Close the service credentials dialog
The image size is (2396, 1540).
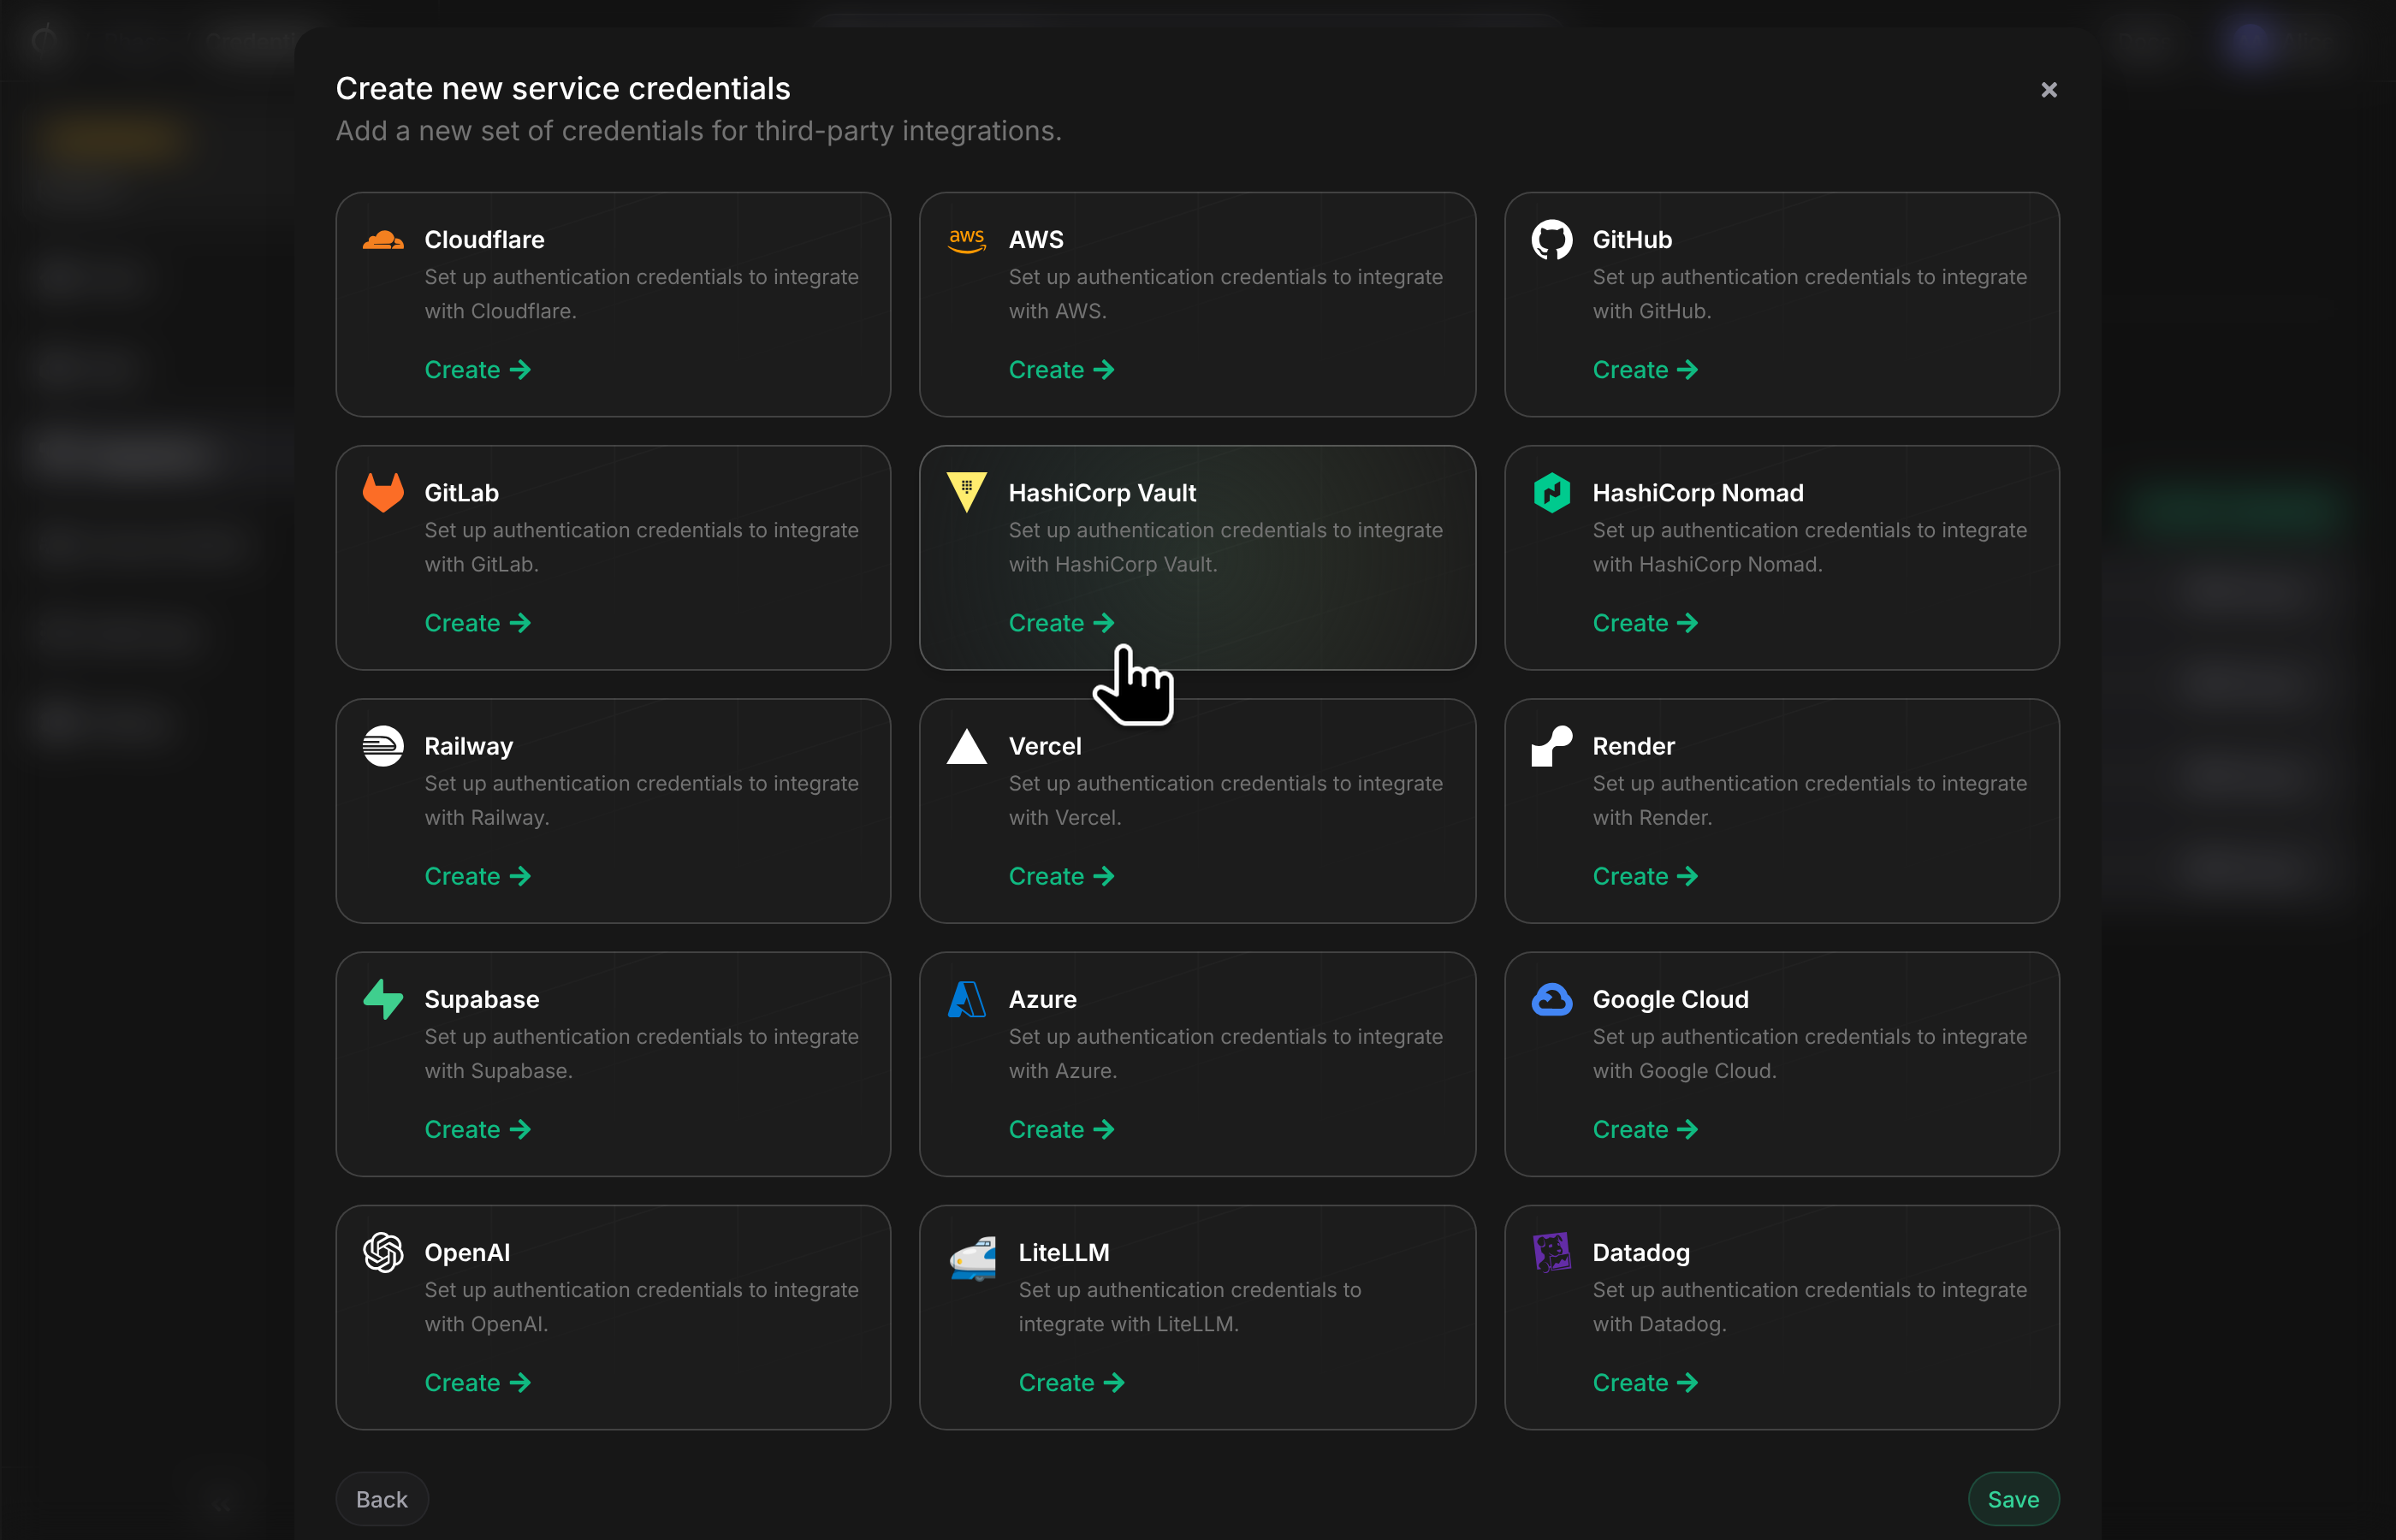(2049, 90)
